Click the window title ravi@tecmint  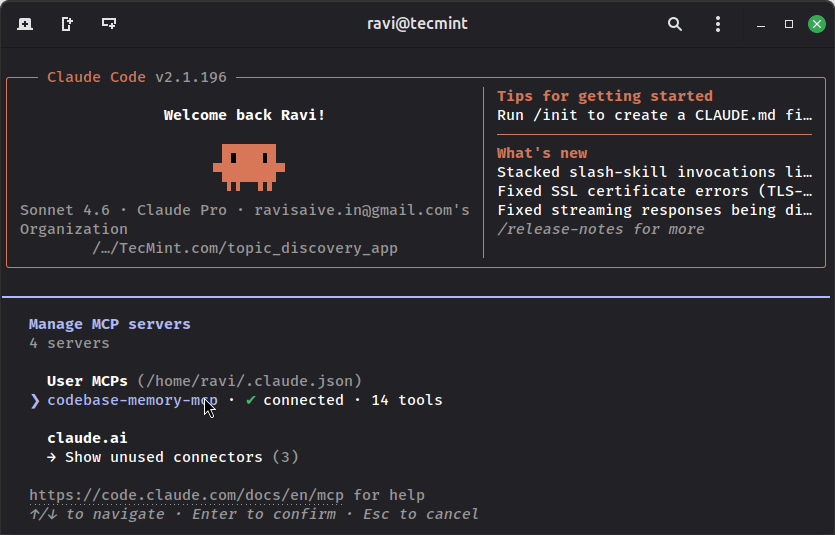[417, 24]
